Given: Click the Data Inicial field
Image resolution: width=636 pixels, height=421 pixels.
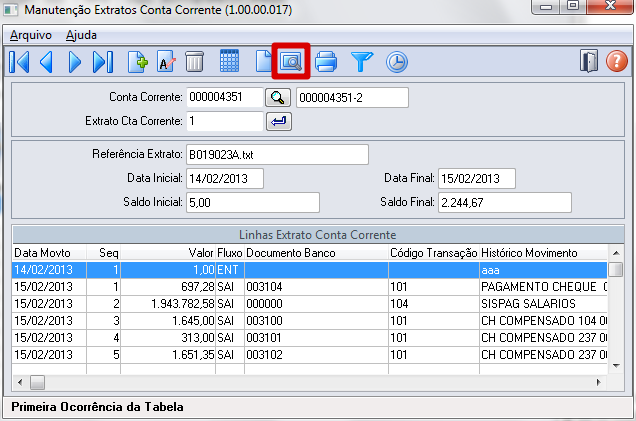Looking at the screenshot, I should (x=225, y=178).
